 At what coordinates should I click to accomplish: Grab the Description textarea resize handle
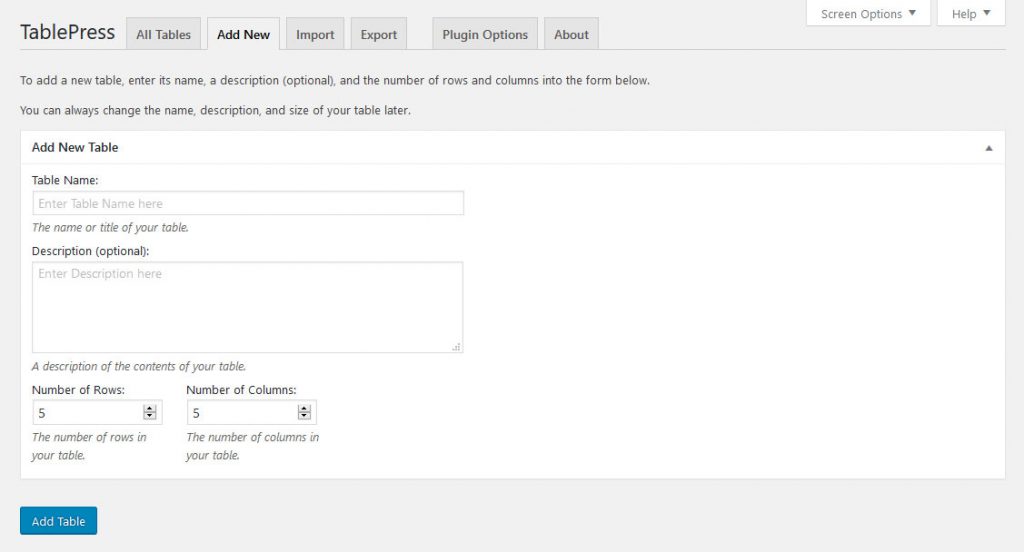pos(457,347)
